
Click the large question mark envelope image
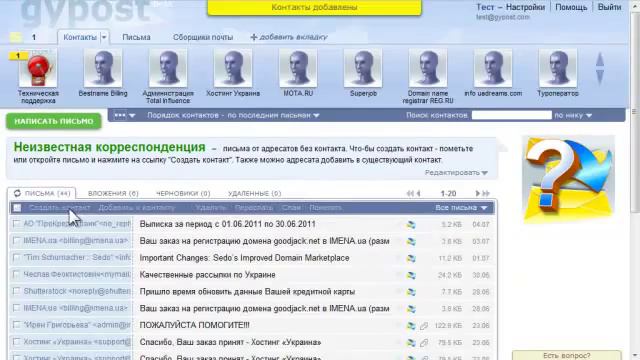[568, 180]
